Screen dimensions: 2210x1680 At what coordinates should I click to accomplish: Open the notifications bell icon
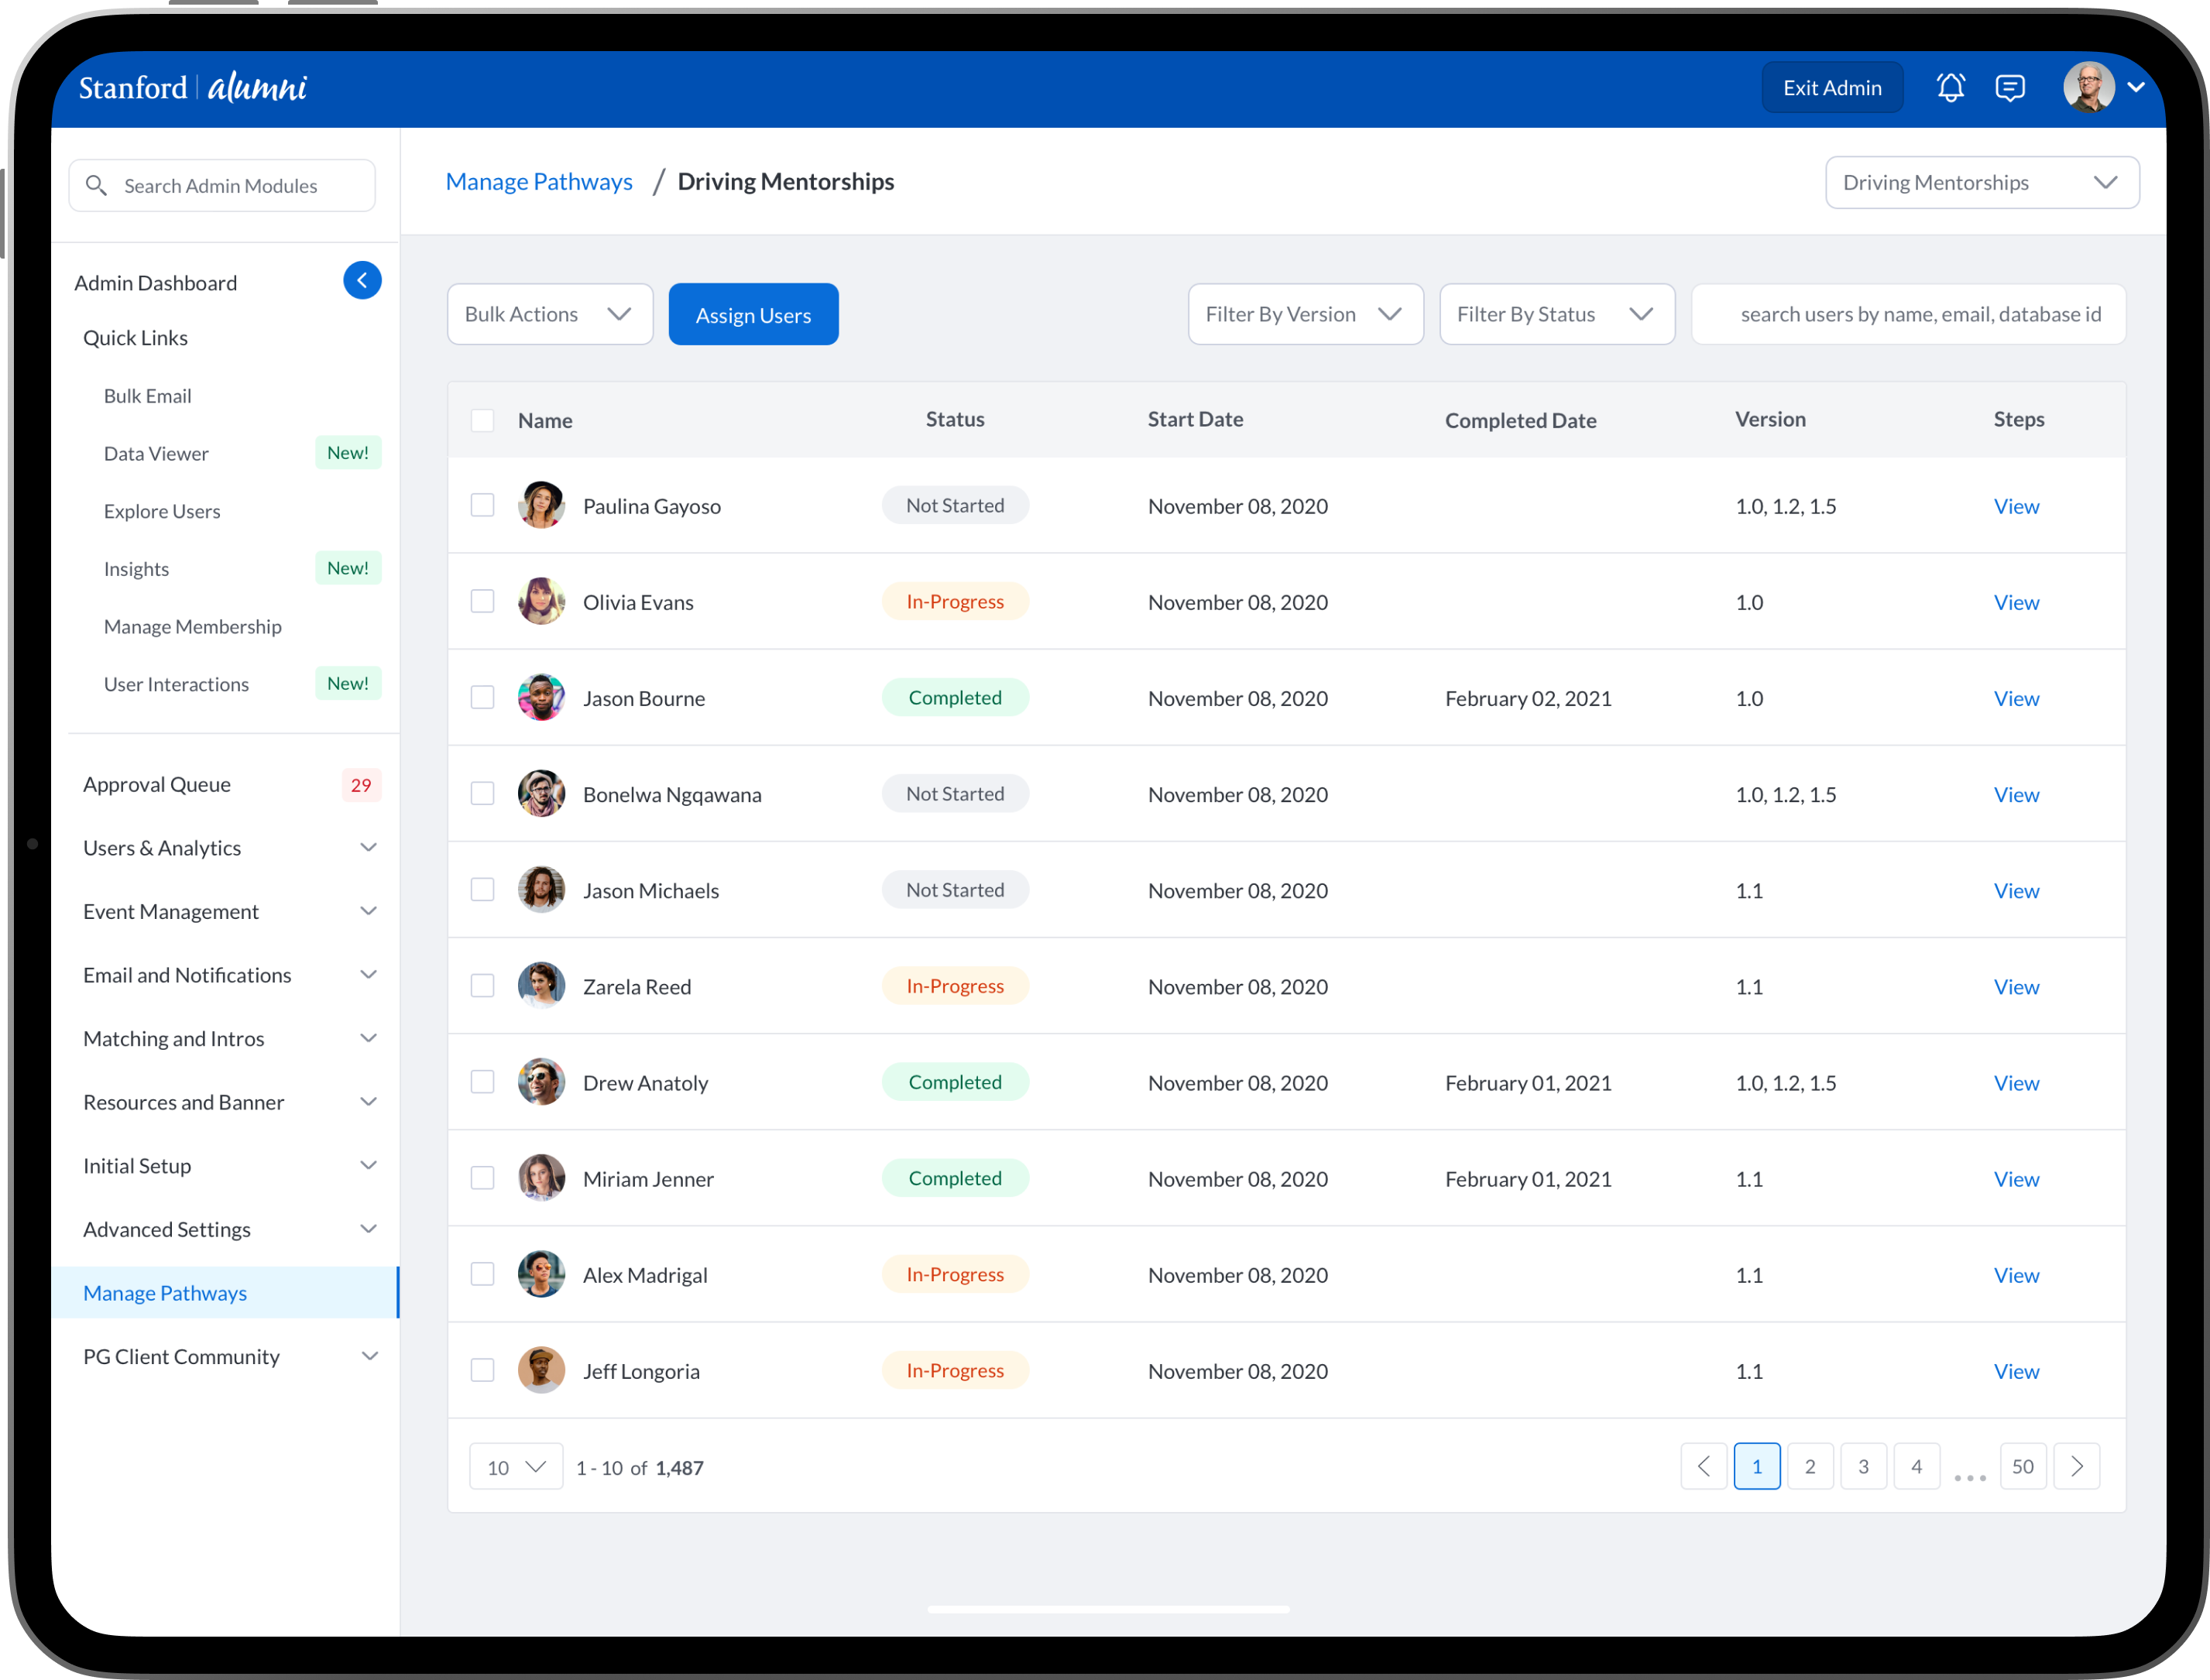point(1950,88)
